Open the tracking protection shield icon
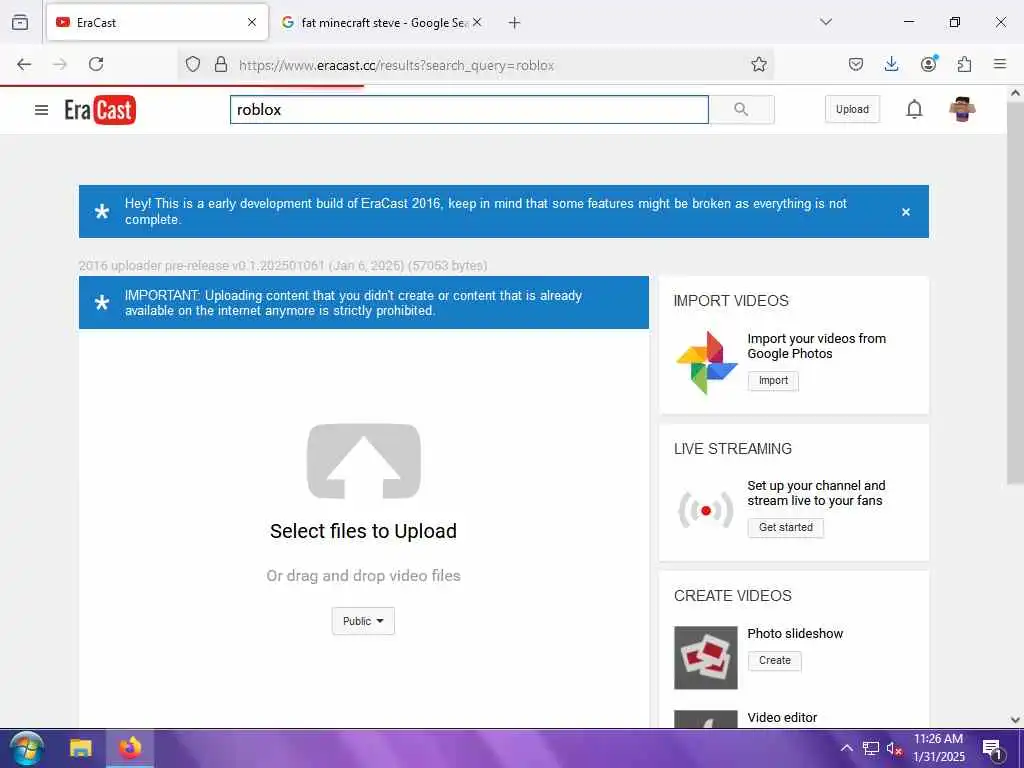This screenshot has width=1024, height=768. coord(193,64)
